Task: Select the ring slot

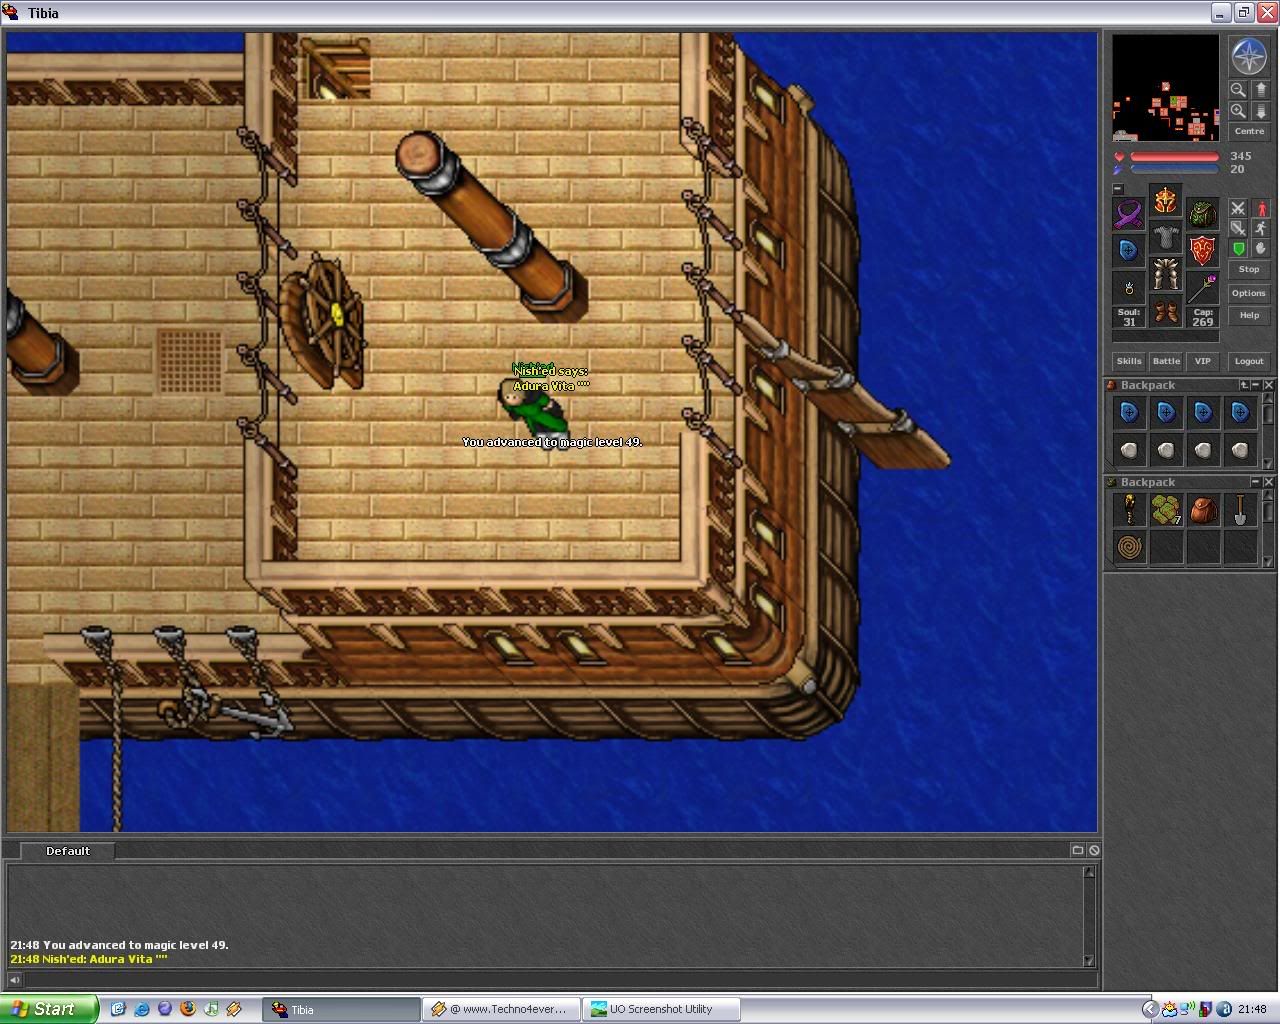Action: [x=1129, y=288]
